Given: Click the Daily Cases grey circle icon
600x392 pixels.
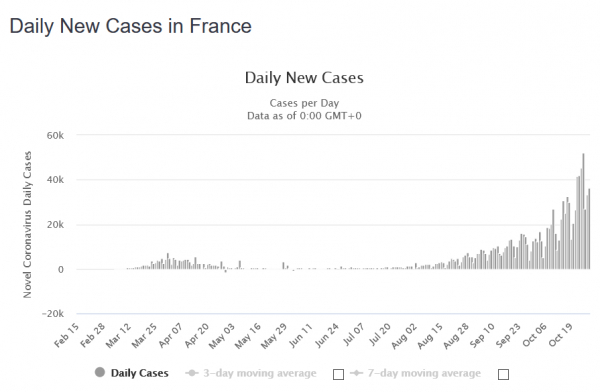Looking at the screenshot, I should tap(100, 372).
